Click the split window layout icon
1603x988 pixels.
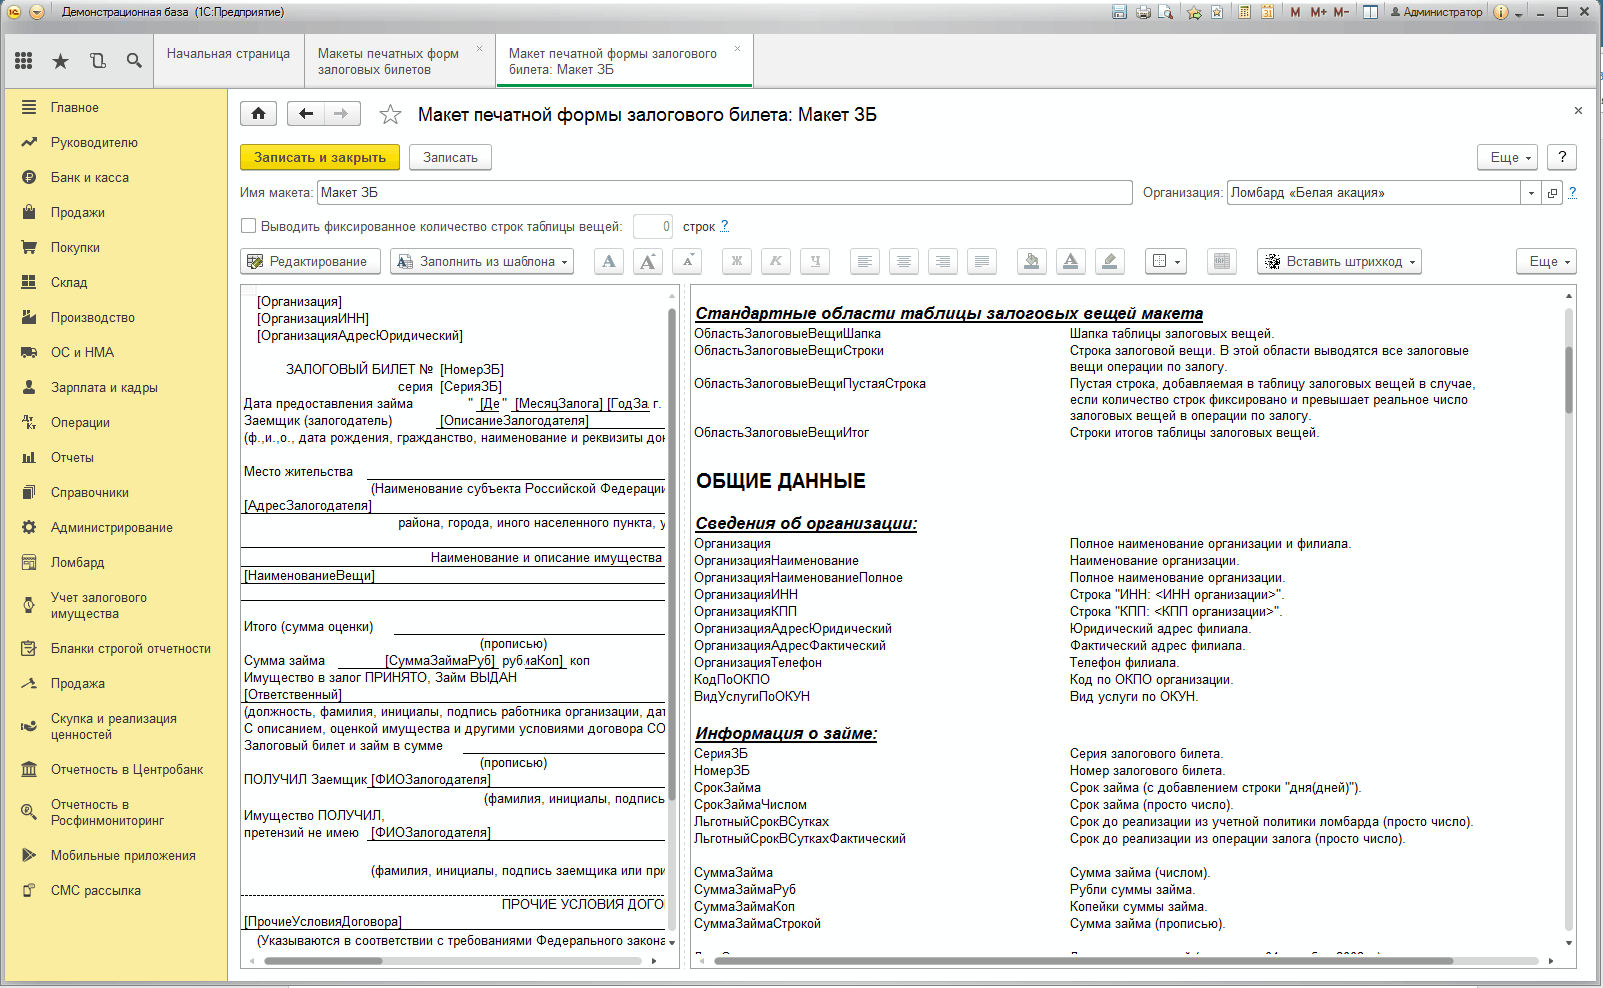[x=1370, y=12]
